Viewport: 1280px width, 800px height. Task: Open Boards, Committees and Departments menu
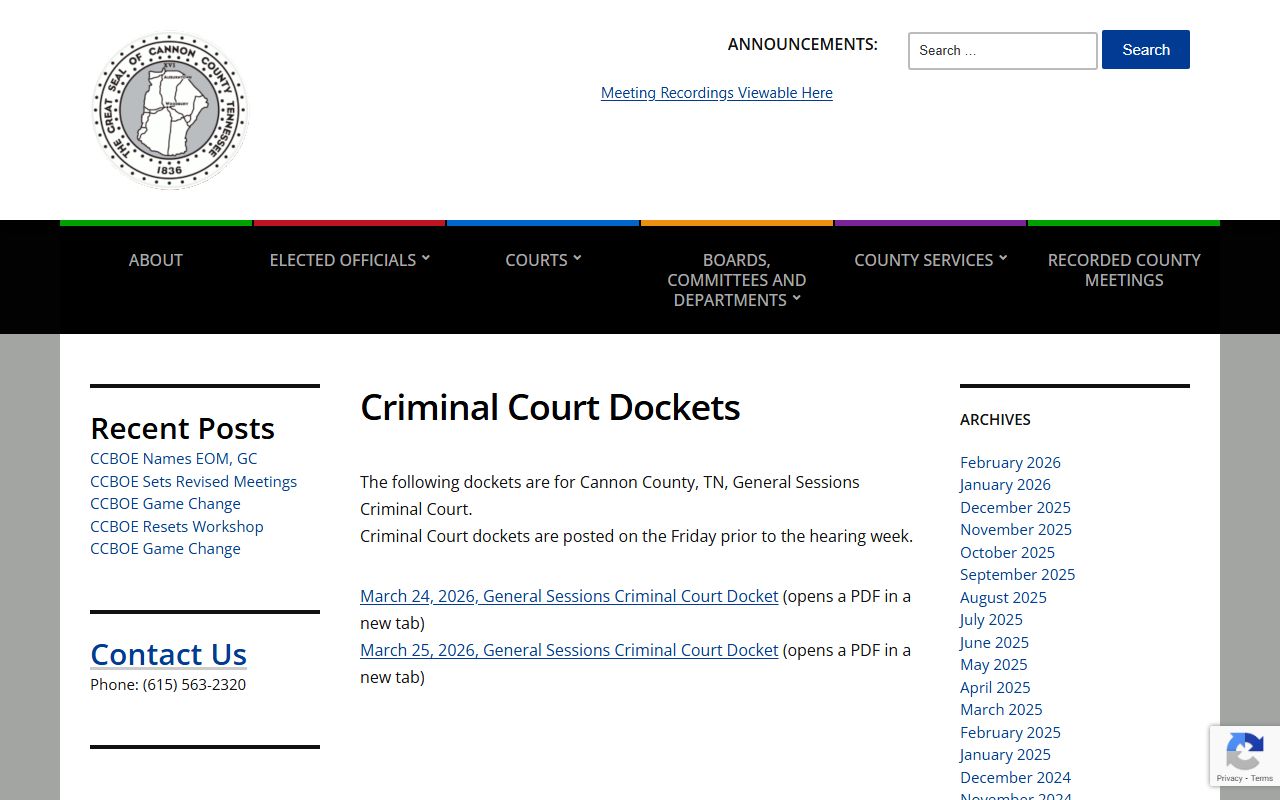pos(736,280)
